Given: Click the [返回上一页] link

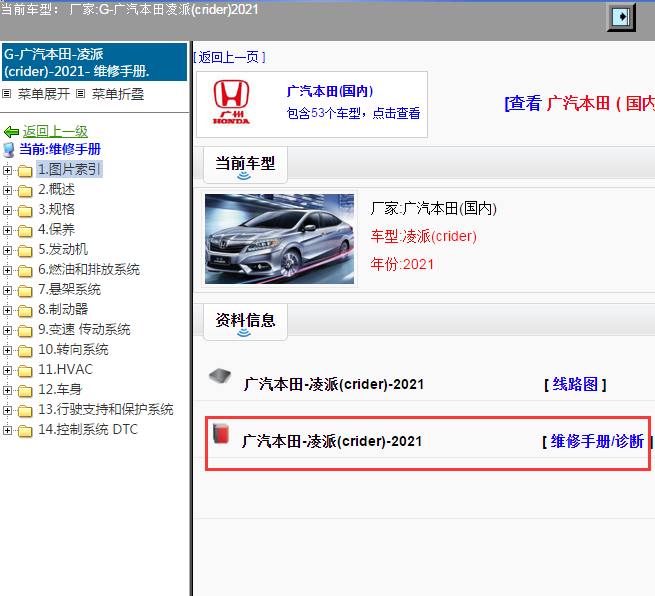Looking at the screenshot, I should click(229, 57).
